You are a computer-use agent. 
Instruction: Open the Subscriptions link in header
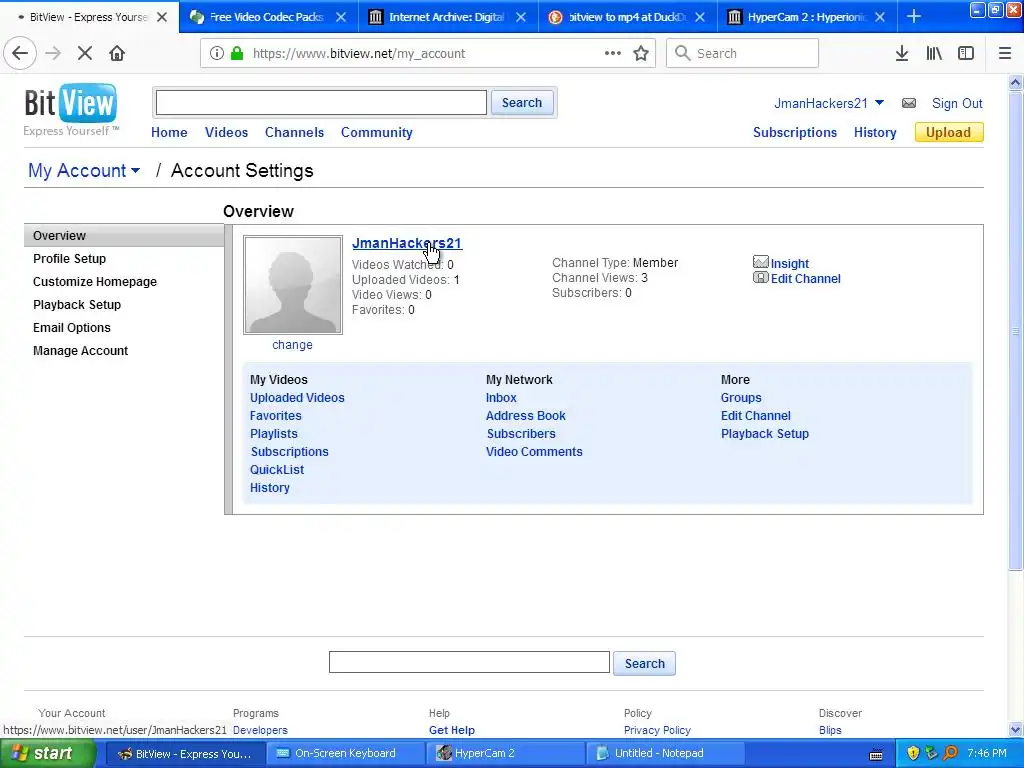point(795,133)
